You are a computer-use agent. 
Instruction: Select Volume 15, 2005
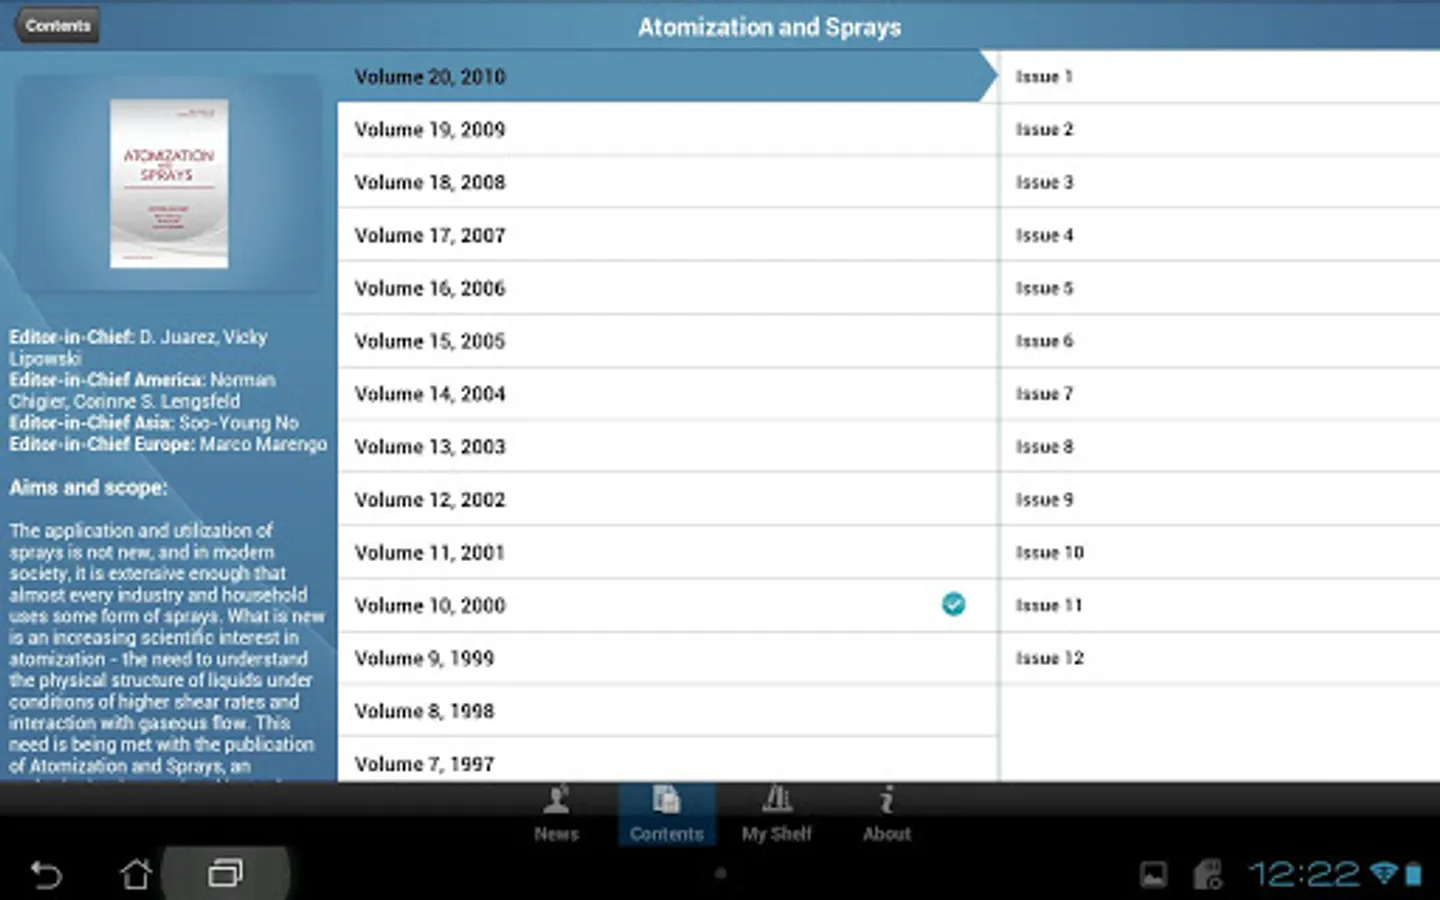click(x=667, y=341)
